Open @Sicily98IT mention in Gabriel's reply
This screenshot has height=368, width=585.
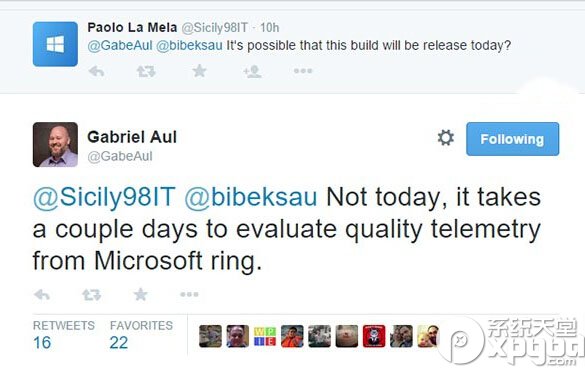(x=104, y=197)
